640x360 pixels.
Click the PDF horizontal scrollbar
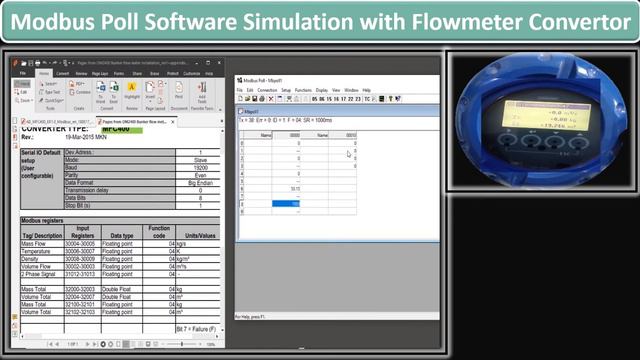[x=120, y=336]
